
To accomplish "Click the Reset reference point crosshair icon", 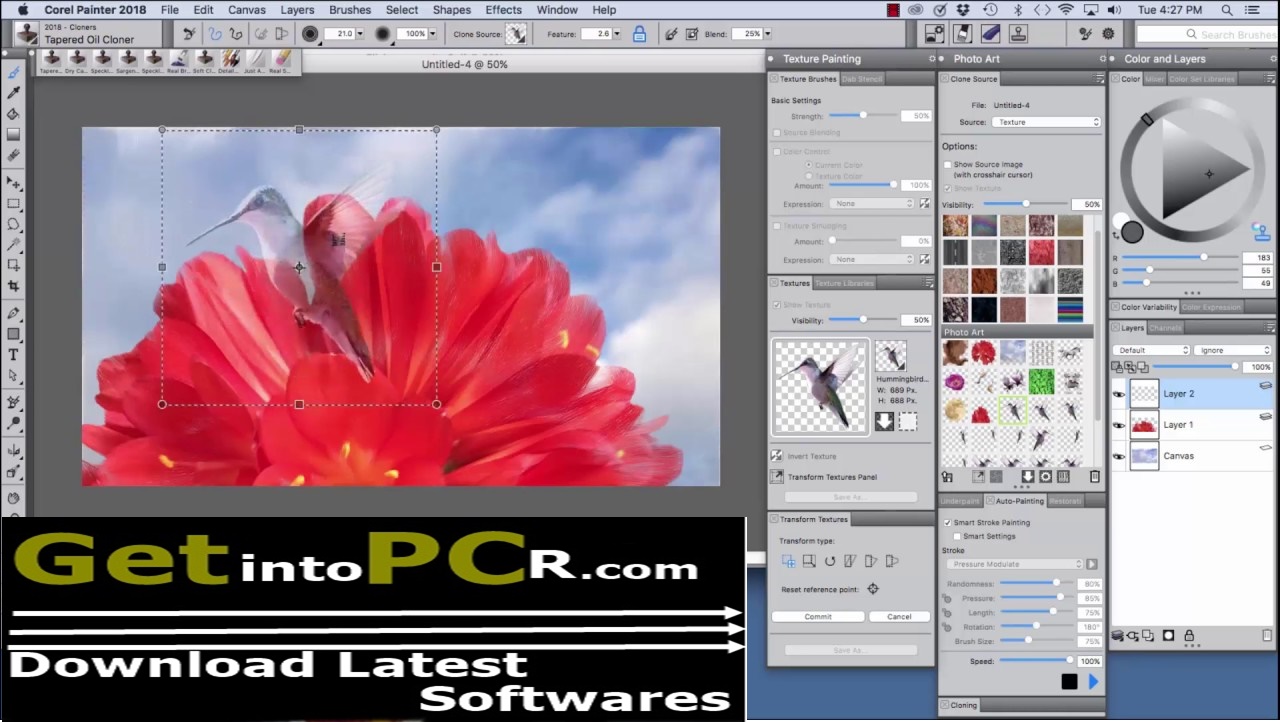I will tap(873, 589).
